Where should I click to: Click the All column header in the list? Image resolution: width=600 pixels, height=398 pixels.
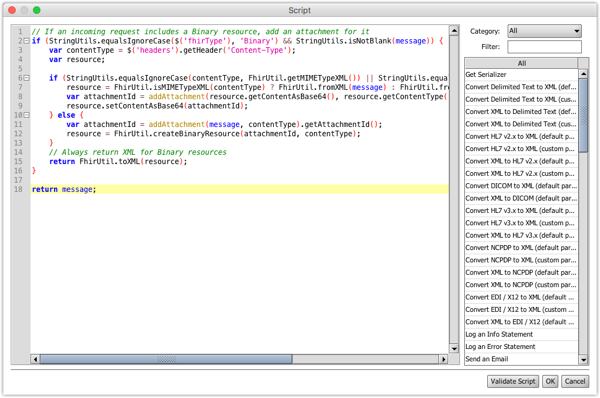click(x=521, y=63)
